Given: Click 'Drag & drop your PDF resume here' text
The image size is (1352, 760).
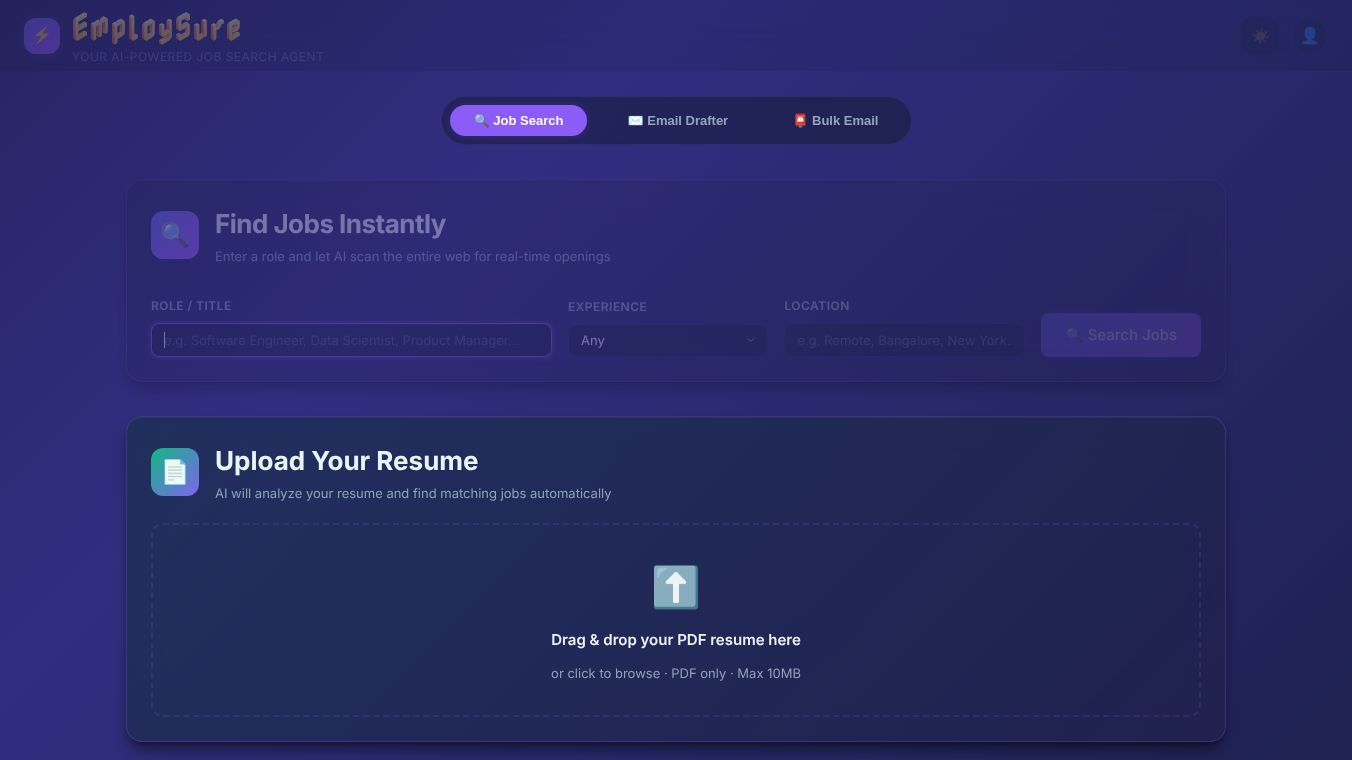Looking at the screenshot, I should pos(676,640).
